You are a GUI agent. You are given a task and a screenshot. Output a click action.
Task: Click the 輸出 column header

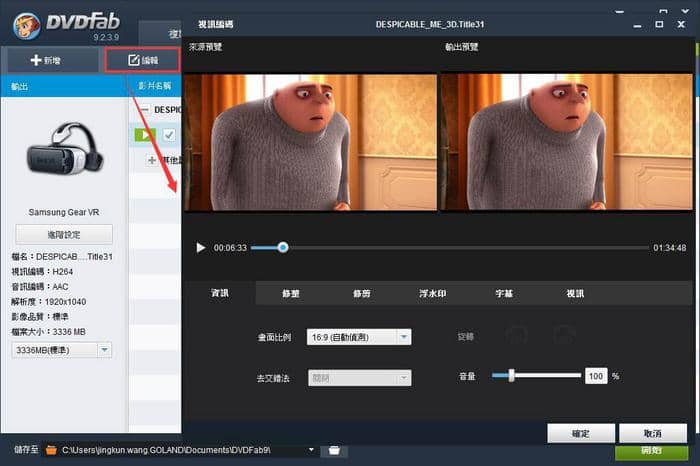[19, 86]
